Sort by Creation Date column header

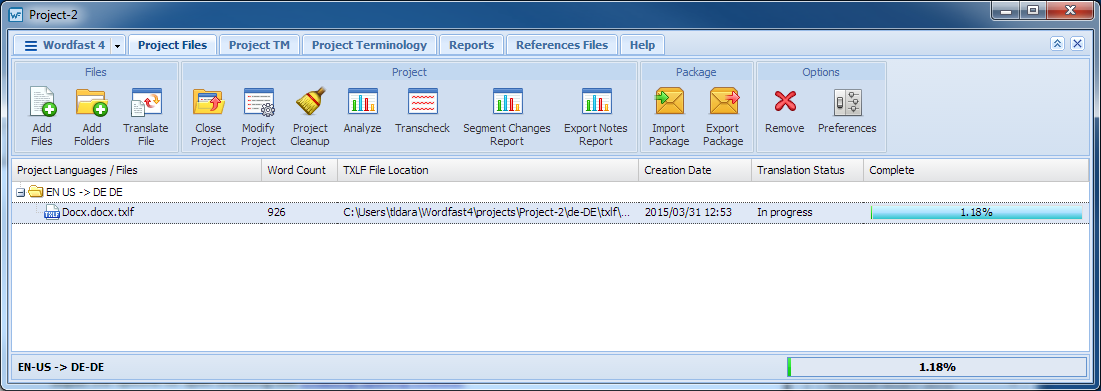(x=695, y=170)
